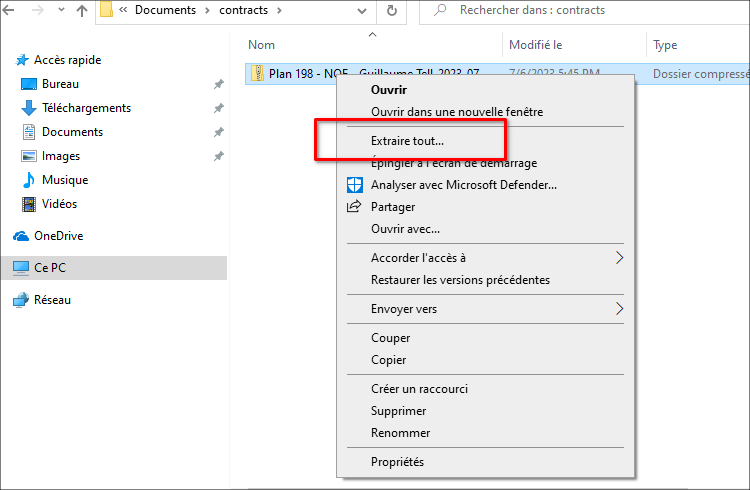Sort by the Modifié le column header
This screenshot has height=490, width=750.
tap(536, 45)
